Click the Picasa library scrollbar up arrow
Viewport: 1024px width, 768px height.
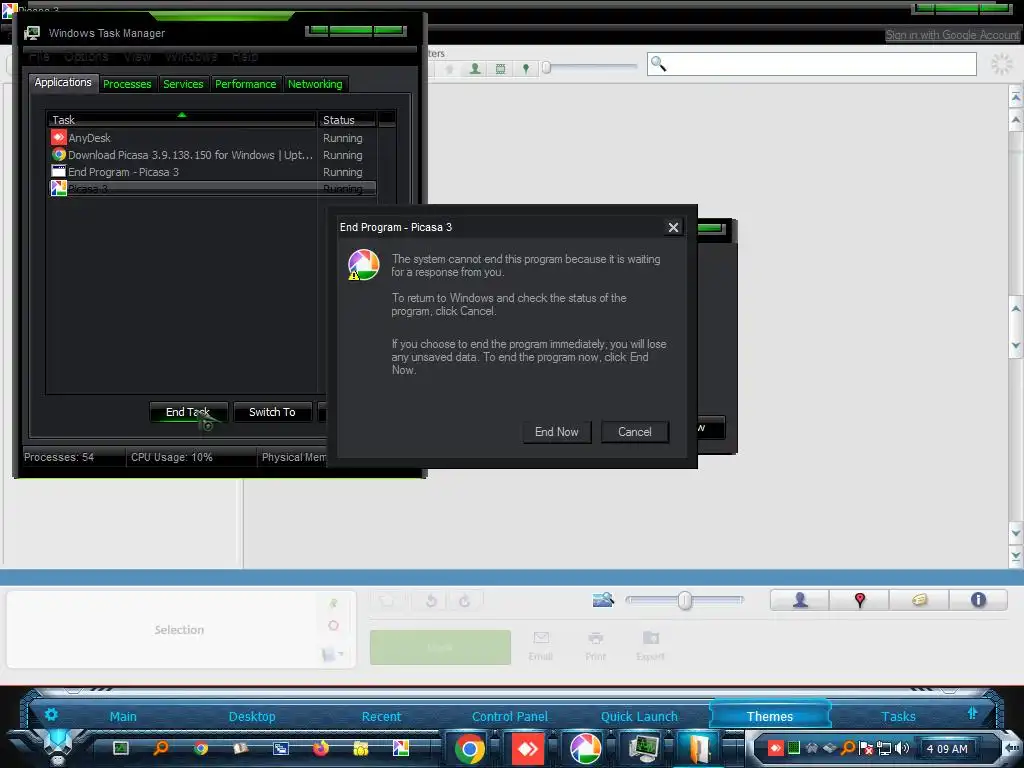1016,120
